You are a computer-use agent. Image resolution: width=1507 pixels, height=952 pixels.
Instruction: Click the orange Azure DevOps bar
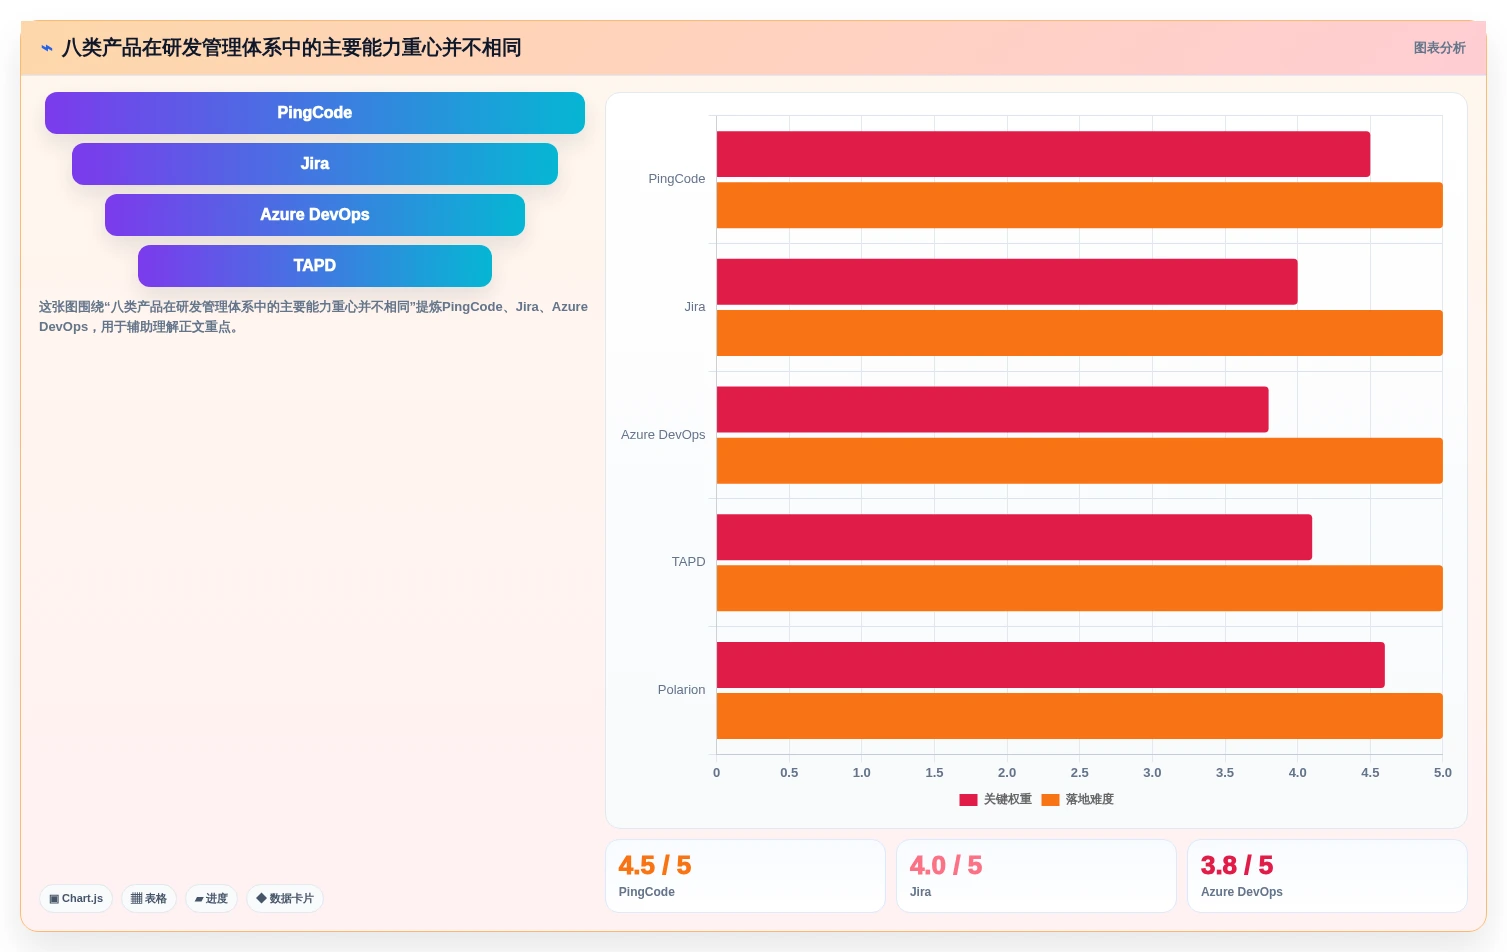[x=1079, y=461]
